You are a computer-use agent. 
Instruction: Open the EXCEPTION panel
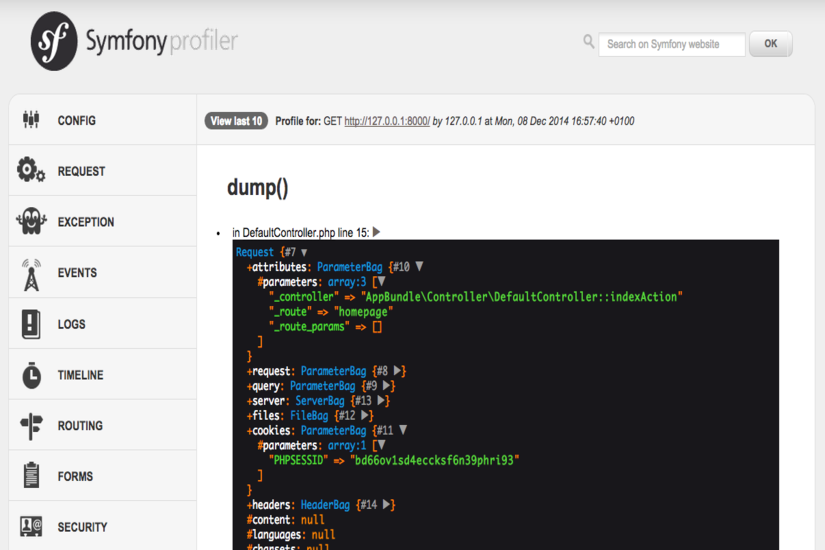pyautogui.click(x=103, y=222)
